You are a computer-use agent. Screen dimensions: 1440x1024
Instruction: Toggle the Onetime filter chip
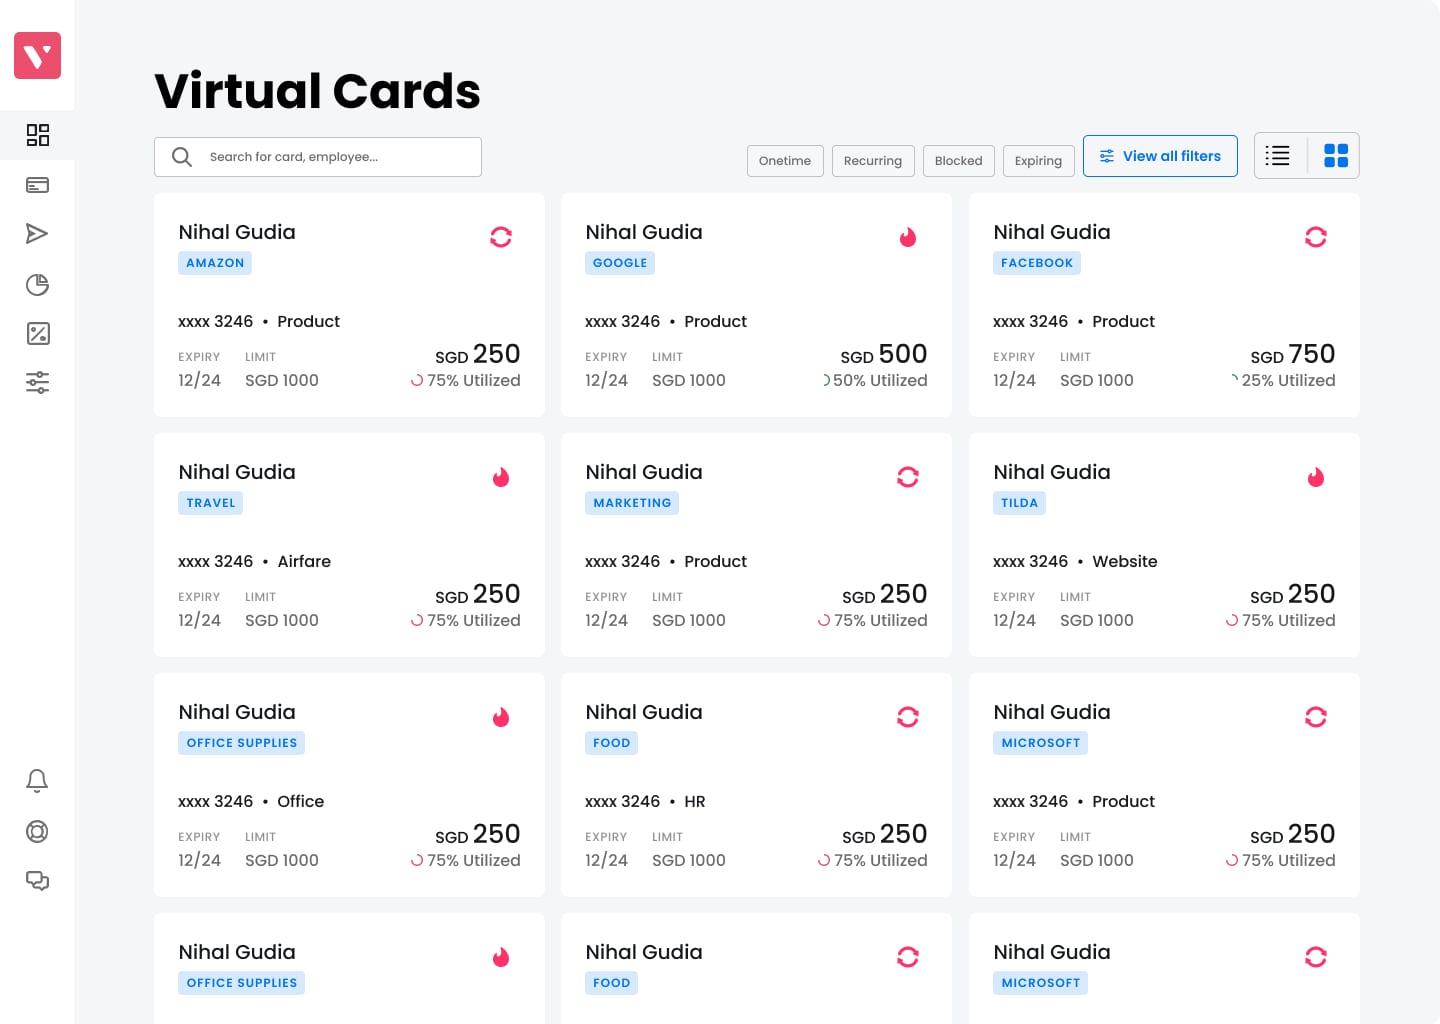[x=785, y=161]
